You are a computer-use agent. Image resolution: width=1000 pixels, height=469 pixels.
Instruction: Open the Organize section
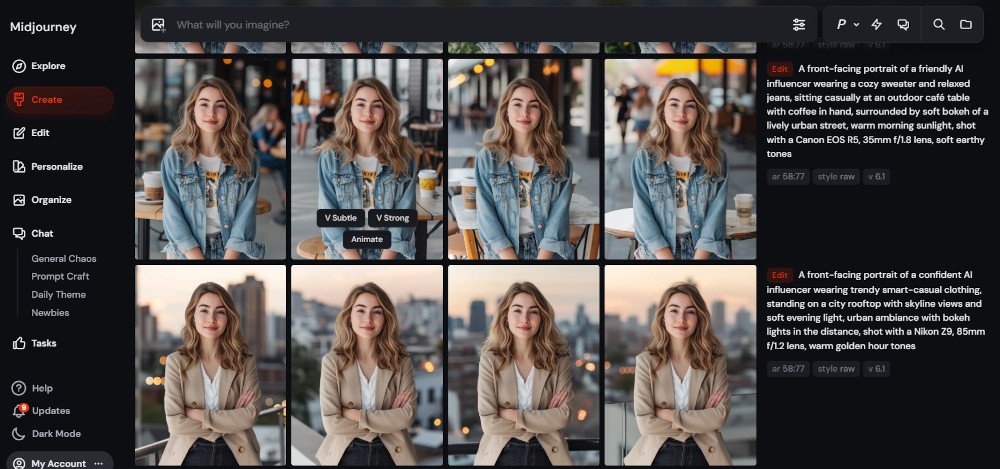[x=50, y=200]
